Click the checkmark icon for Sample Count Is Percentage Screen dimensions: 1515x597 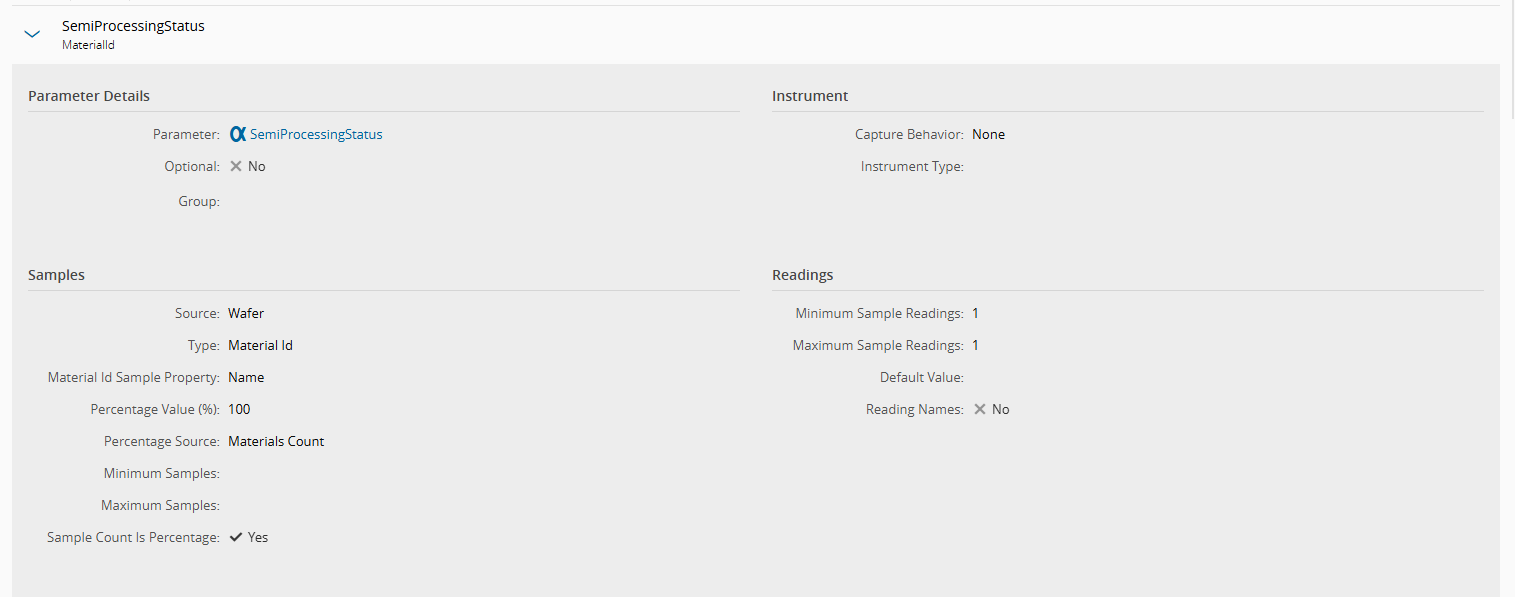point(236,537)
